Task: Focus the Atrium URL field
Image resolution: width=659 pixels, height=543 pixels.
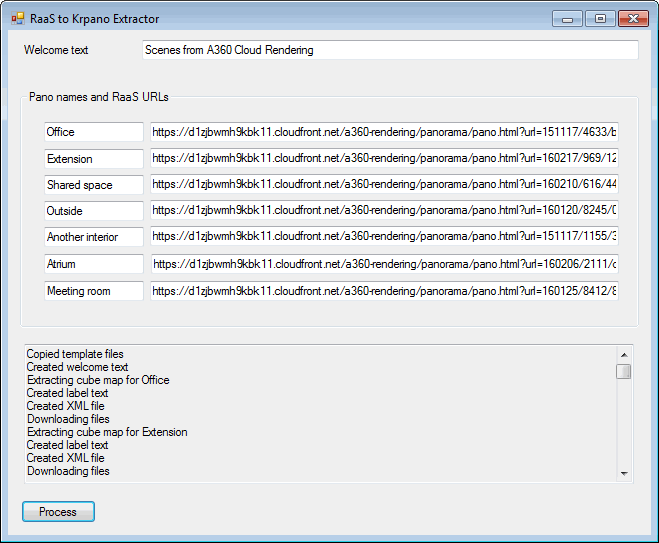Action: pyautogui.click(x=384, y=264)
